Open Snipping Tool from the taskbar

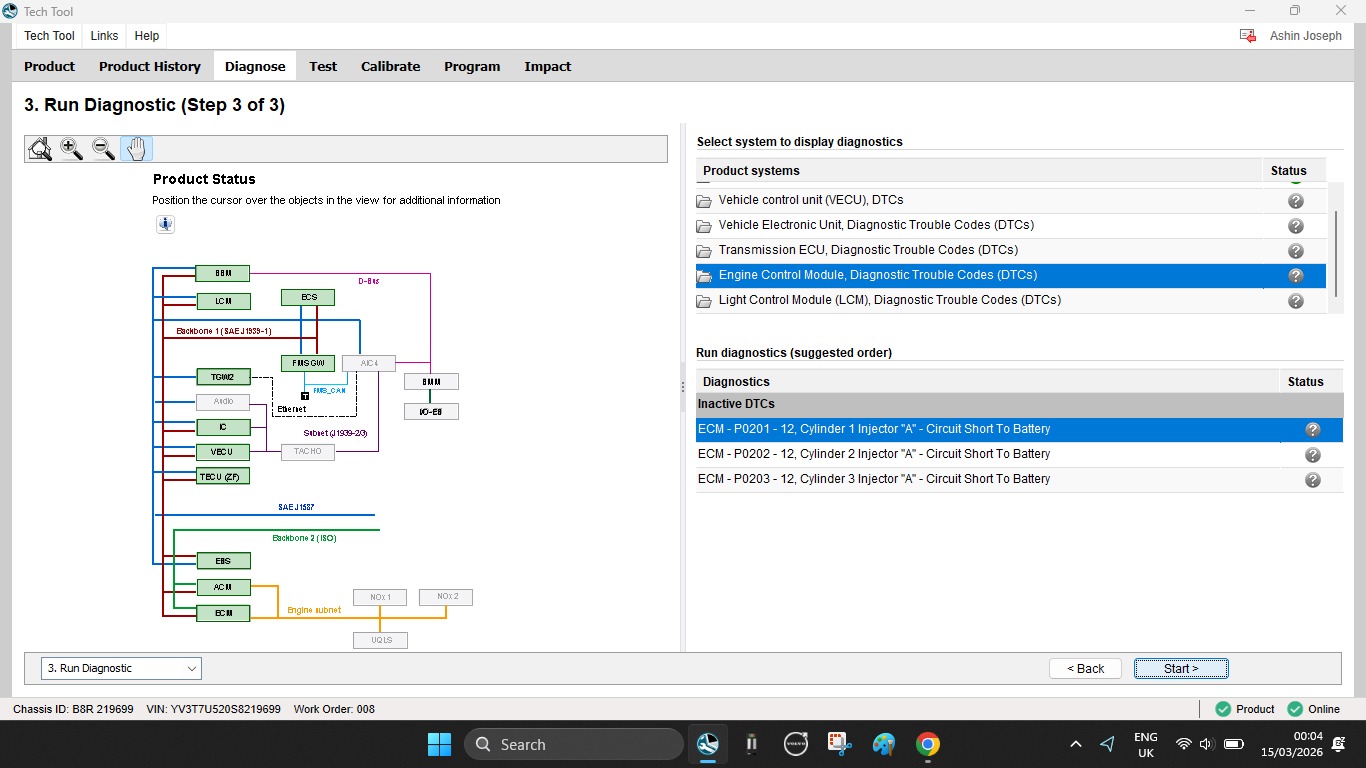tap(840, 744)
